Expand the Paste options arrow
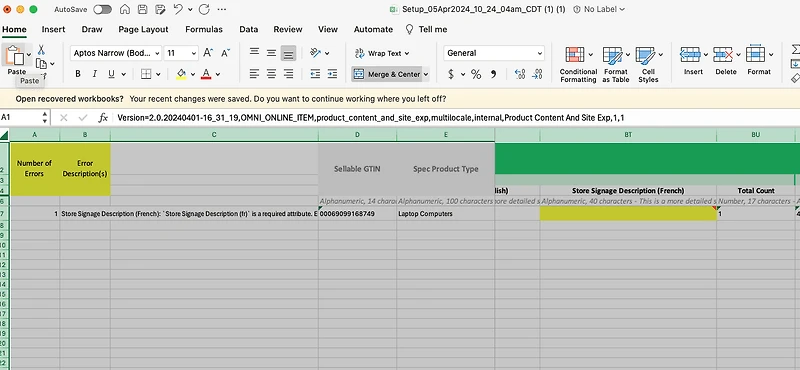The width and height of the screenshot is (800, 370). tap(29, 54)
